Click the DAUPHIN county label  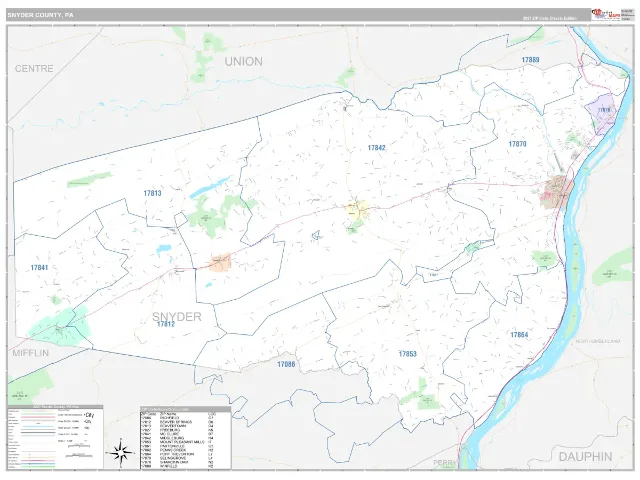point(585,457)
